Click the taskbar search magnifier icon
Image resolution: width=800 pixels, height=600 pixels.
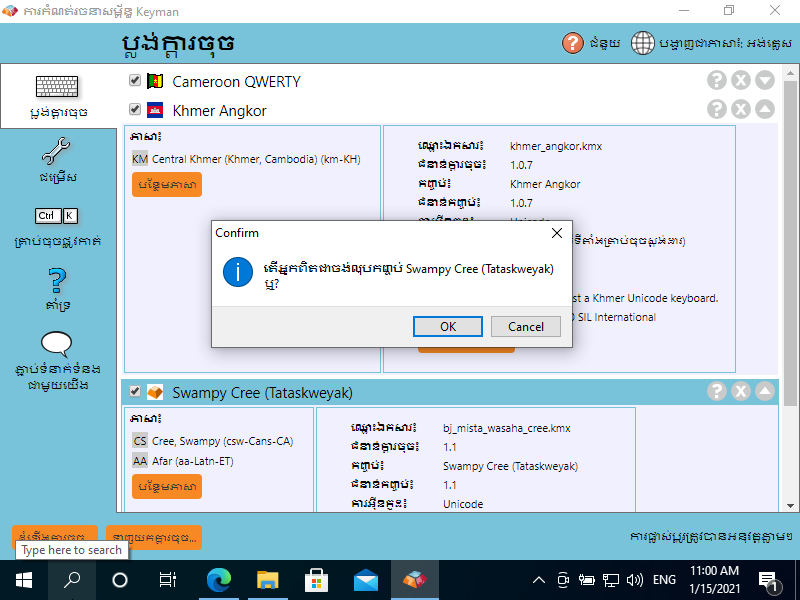click(x=71, y=580)
